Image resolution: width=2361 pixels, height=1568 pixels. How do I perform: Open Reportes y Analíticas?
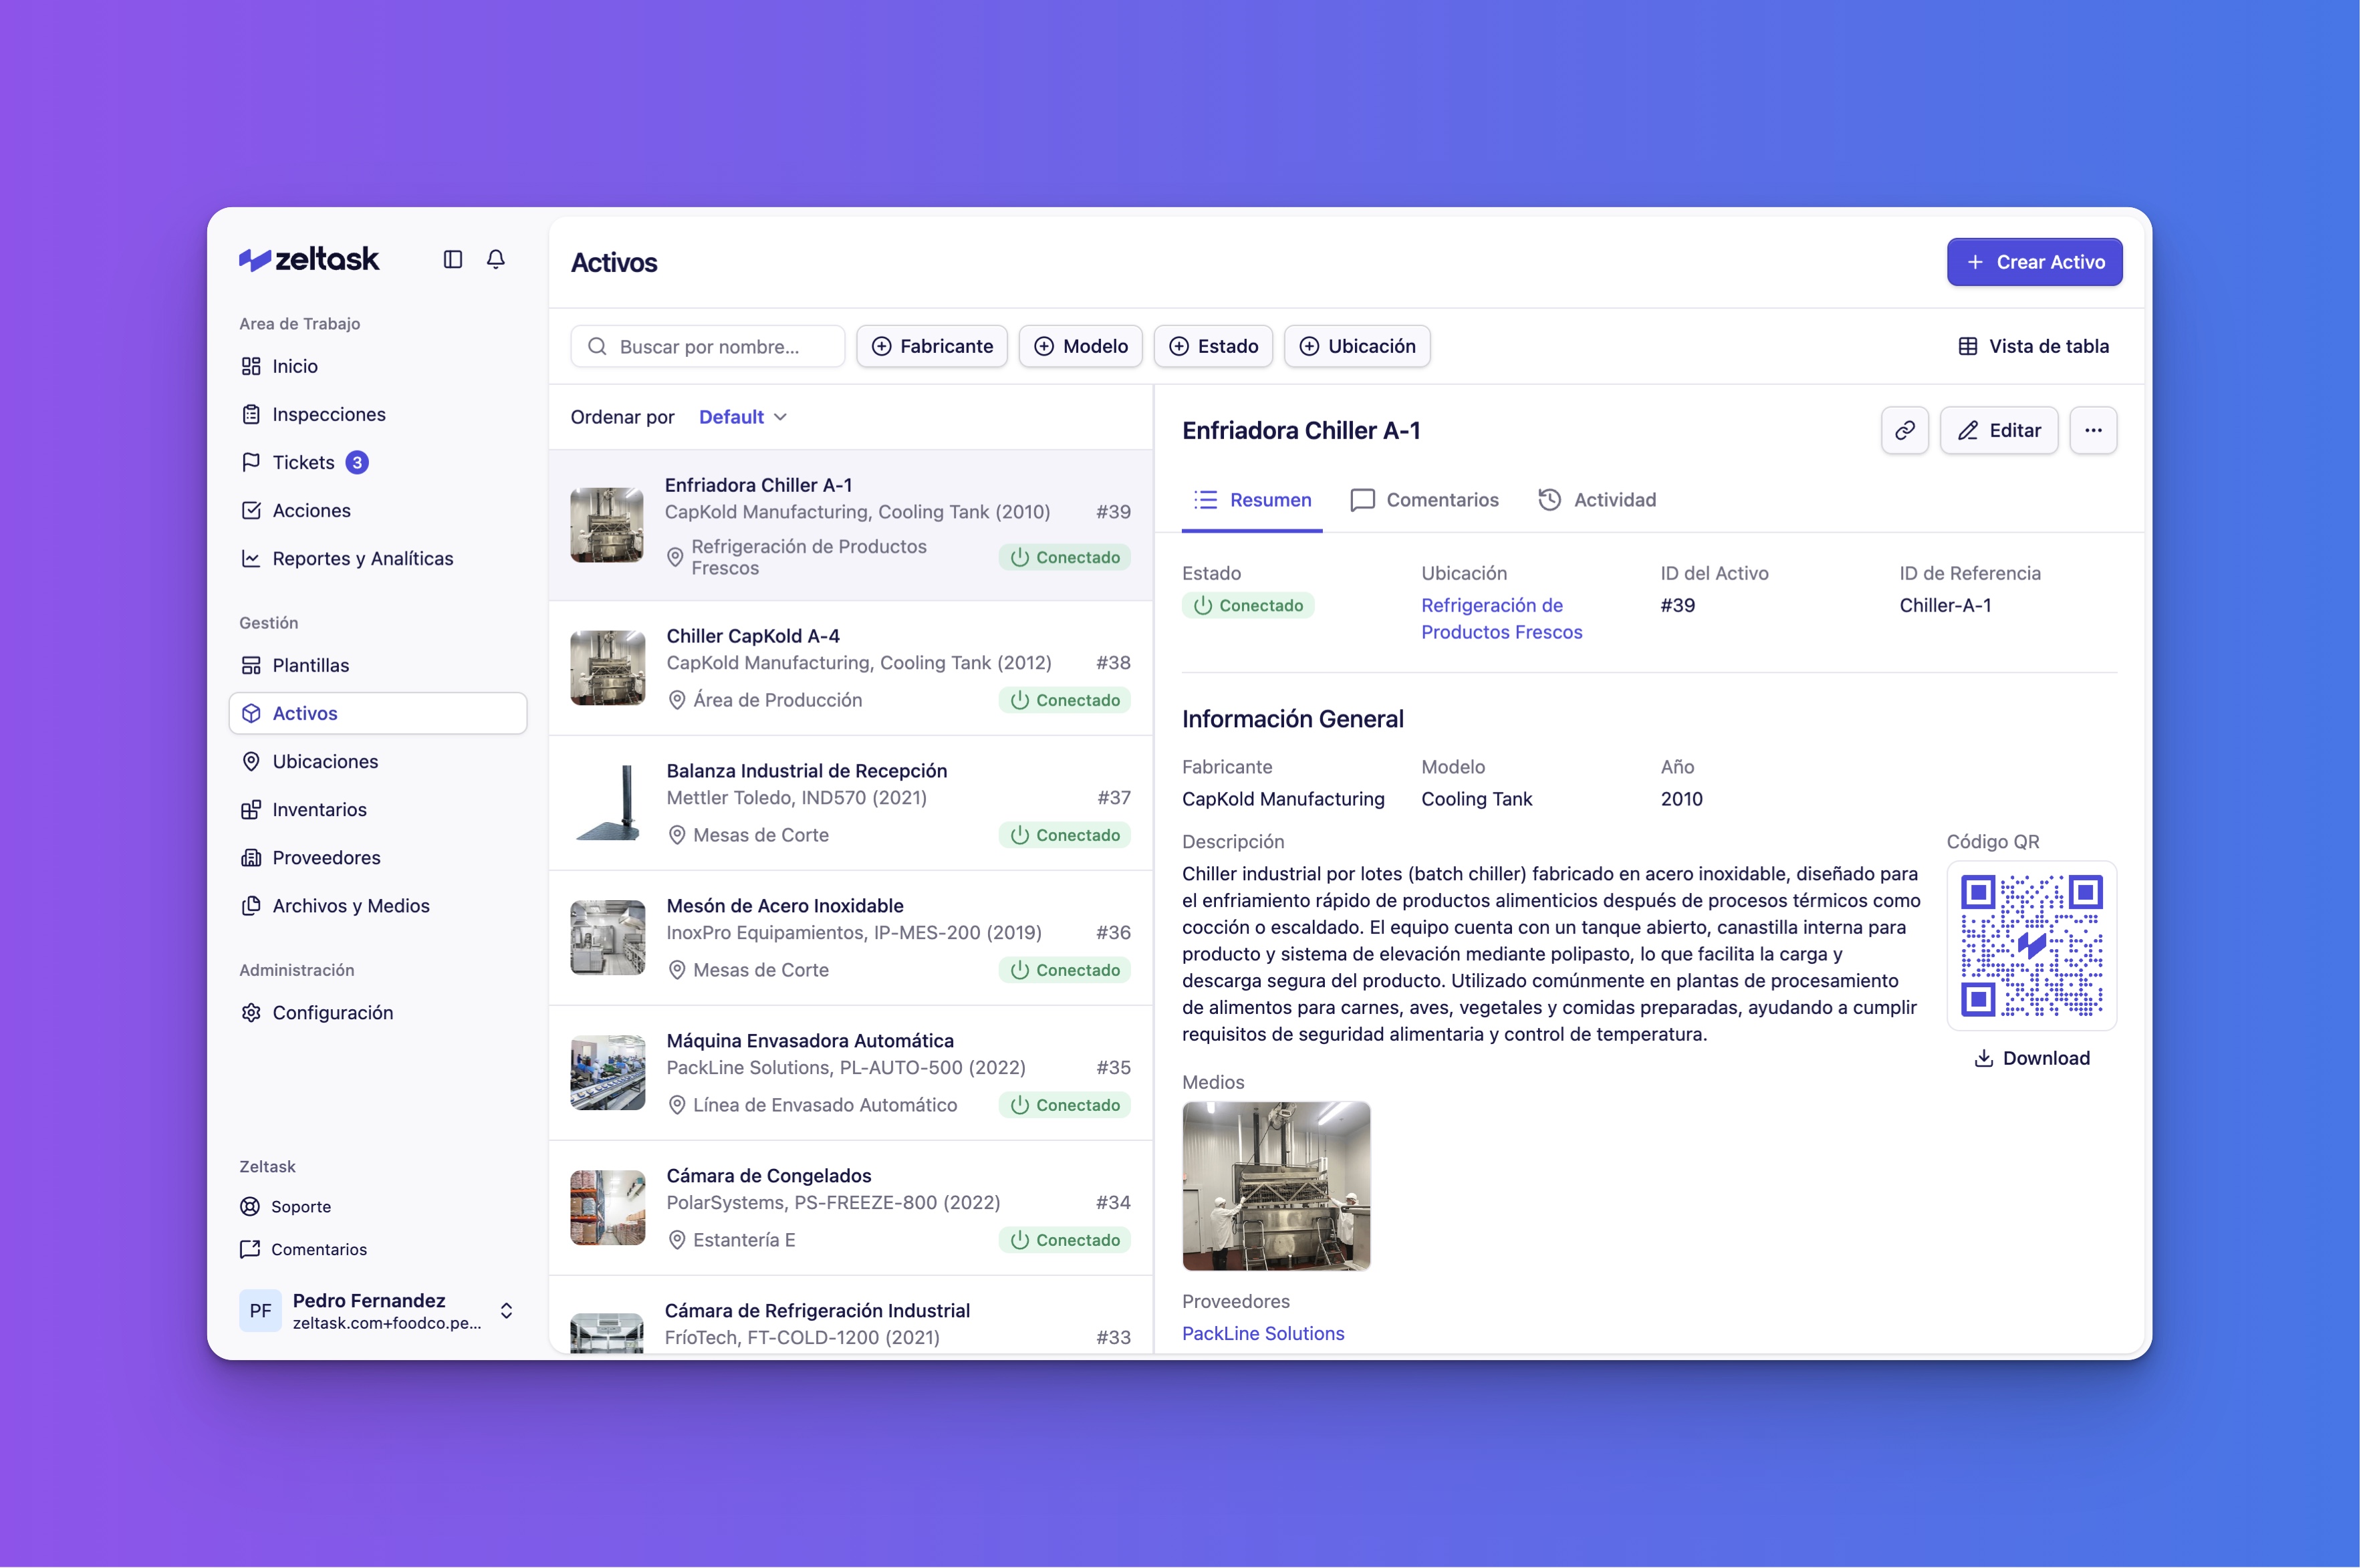(x=362, y=558)
